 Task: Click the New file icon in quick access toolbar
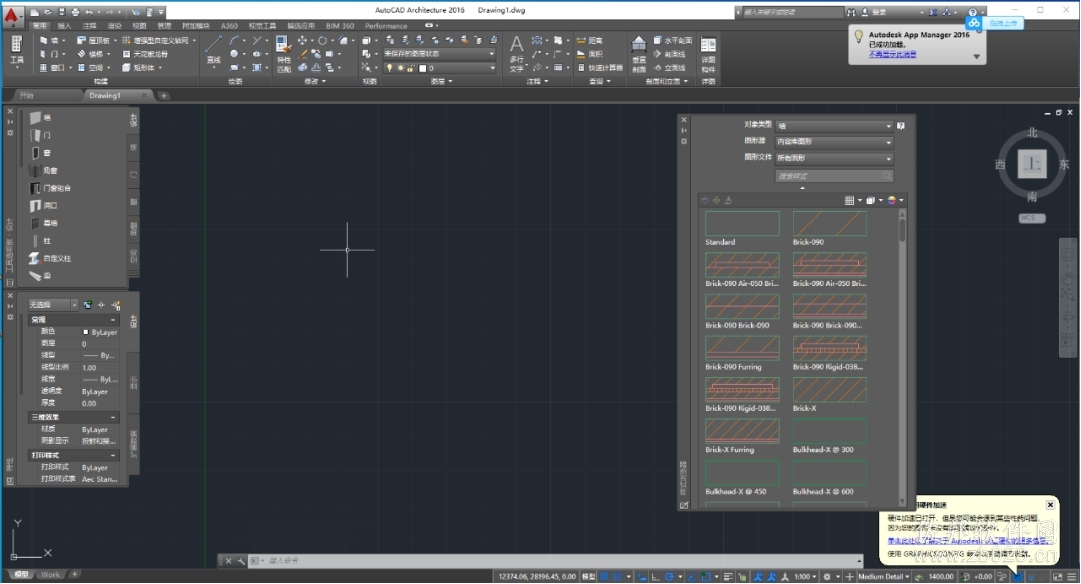[x=34, y=12]
